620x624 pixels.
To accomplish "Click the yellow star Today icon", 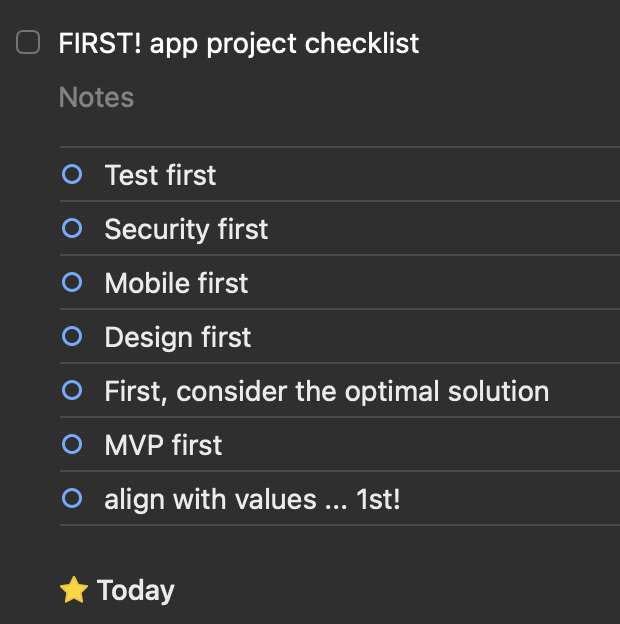I will (74, 591).
